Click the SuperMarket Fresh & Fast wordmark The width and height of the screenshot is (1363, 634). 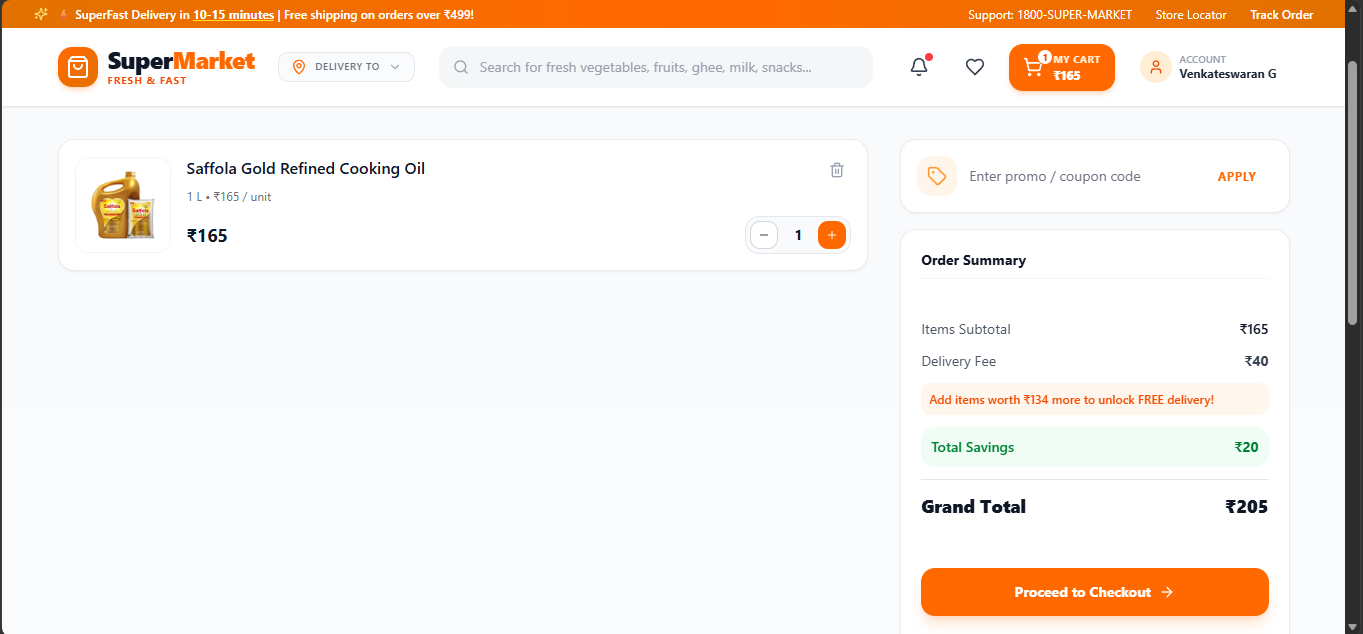click(181, 67)
